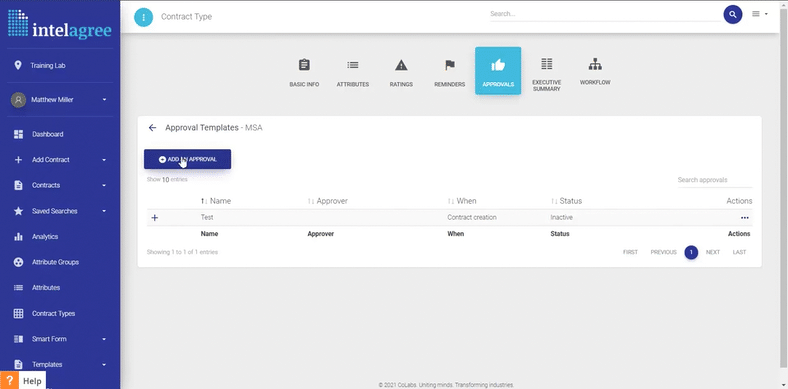Go to the NEXT page
The image size is (788, 389).
713,252
